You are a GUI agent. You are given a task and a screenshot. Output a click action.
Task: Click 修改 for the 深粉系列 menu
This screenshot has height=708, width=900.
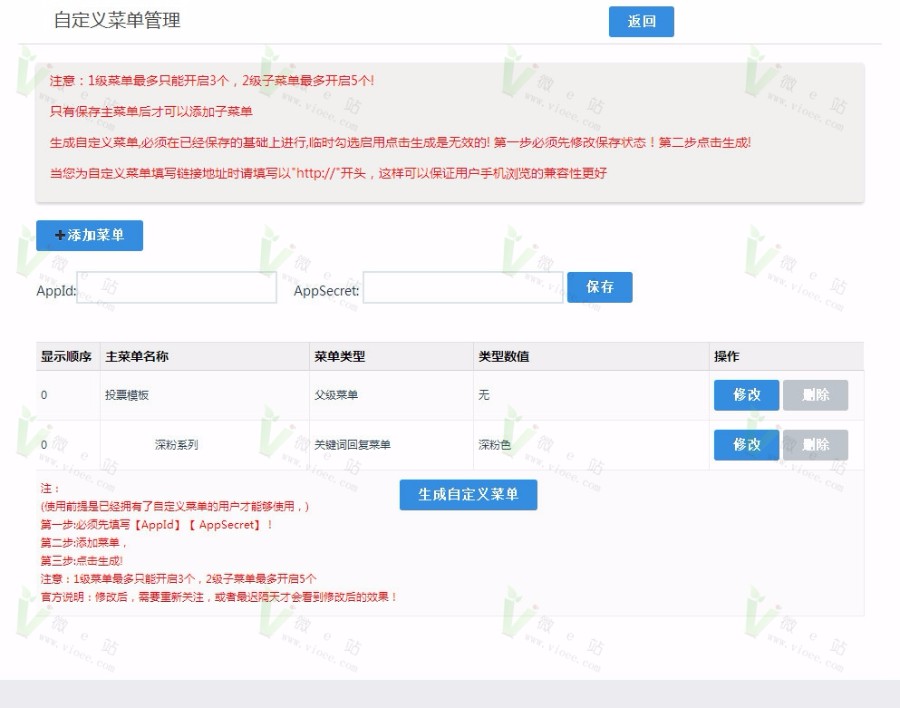click(x=746, y=444)
